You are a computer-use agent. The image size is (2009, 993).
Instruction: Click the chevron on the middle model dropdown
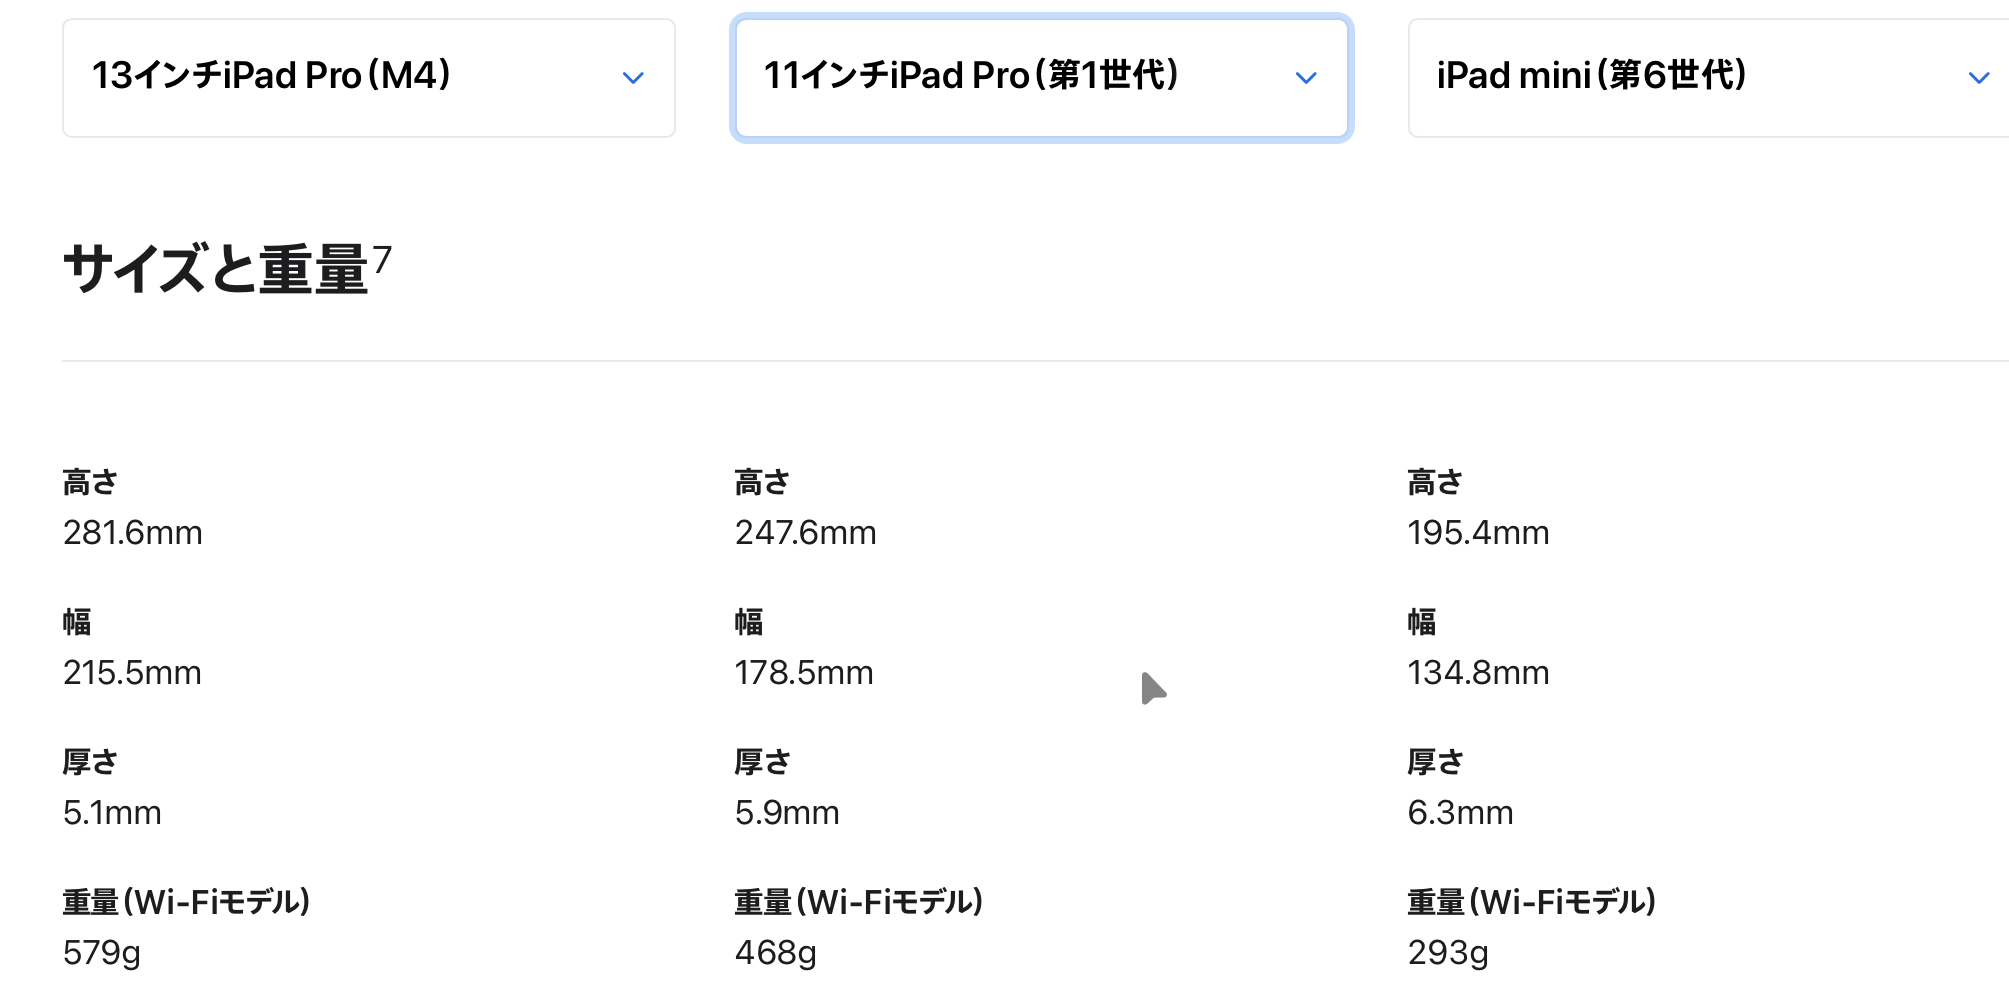1305,77
